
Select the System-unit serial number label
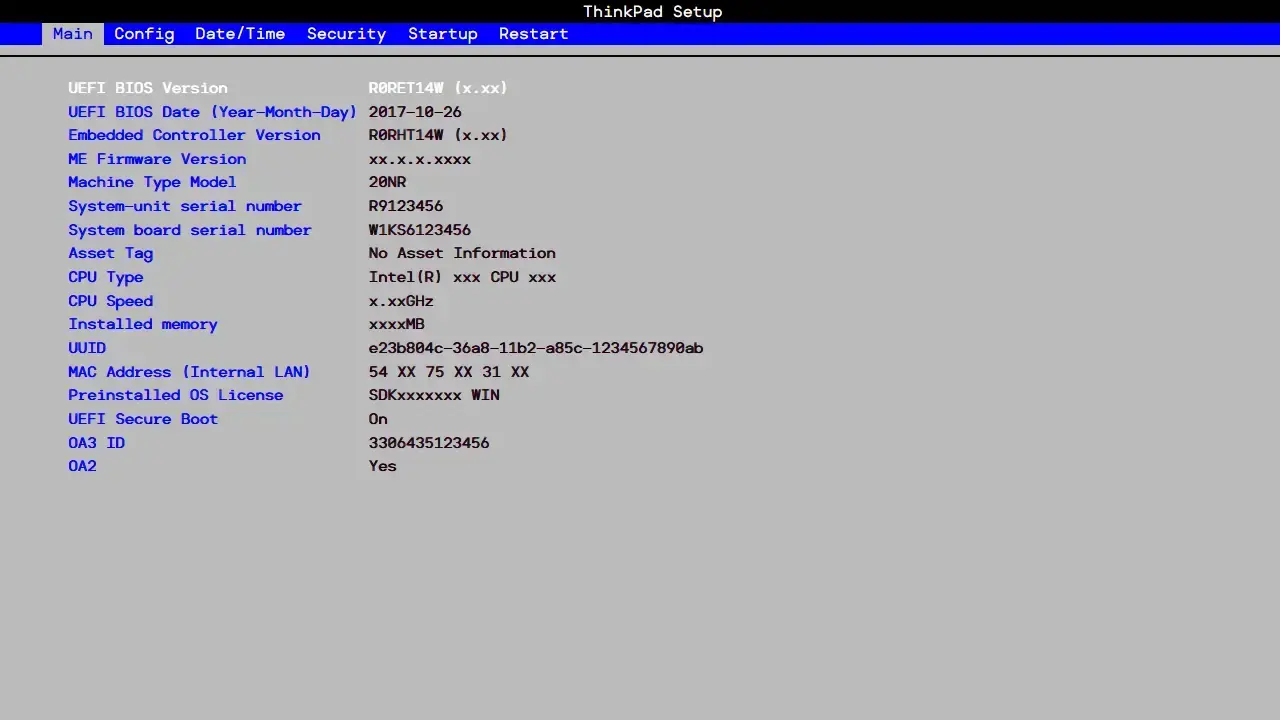click(x=185, y=206)
